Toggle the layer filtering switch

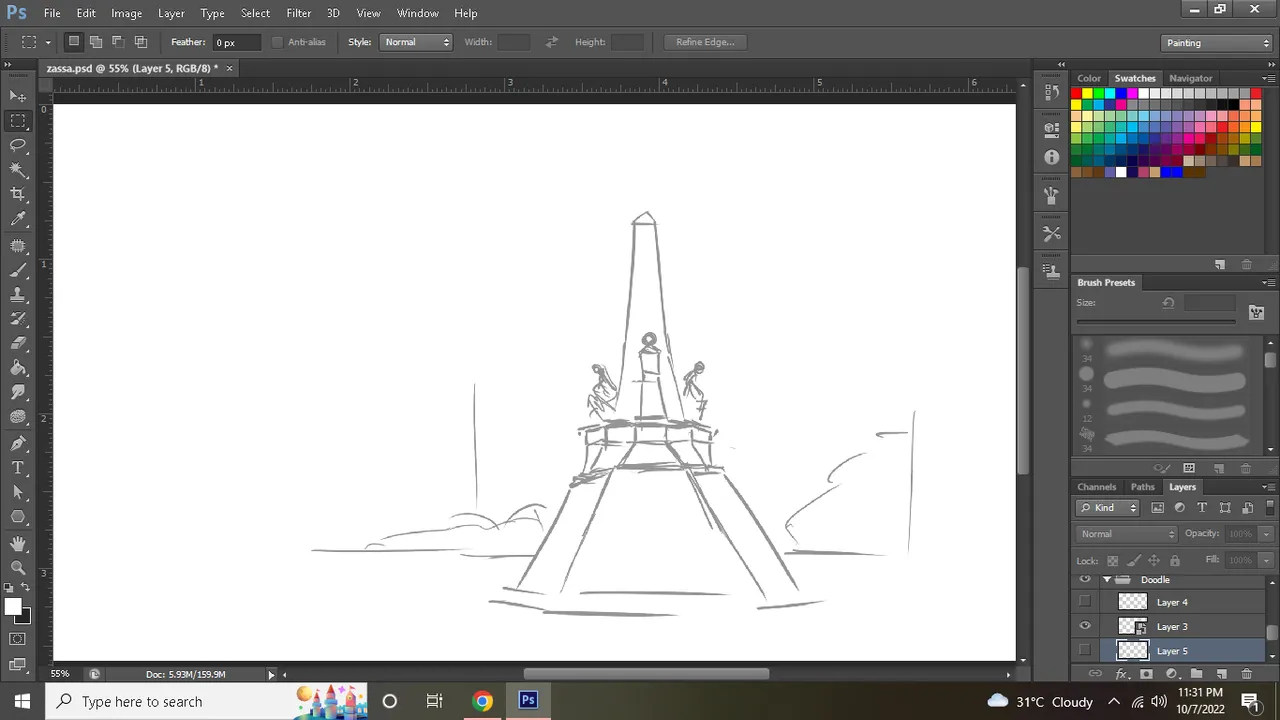point(1269,508)
